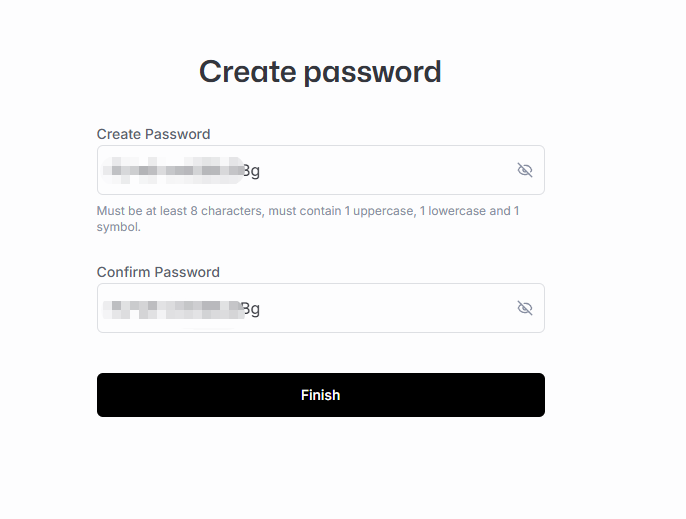
Task: Click the blurred characters in Create Password field
Action: [172, 170]
